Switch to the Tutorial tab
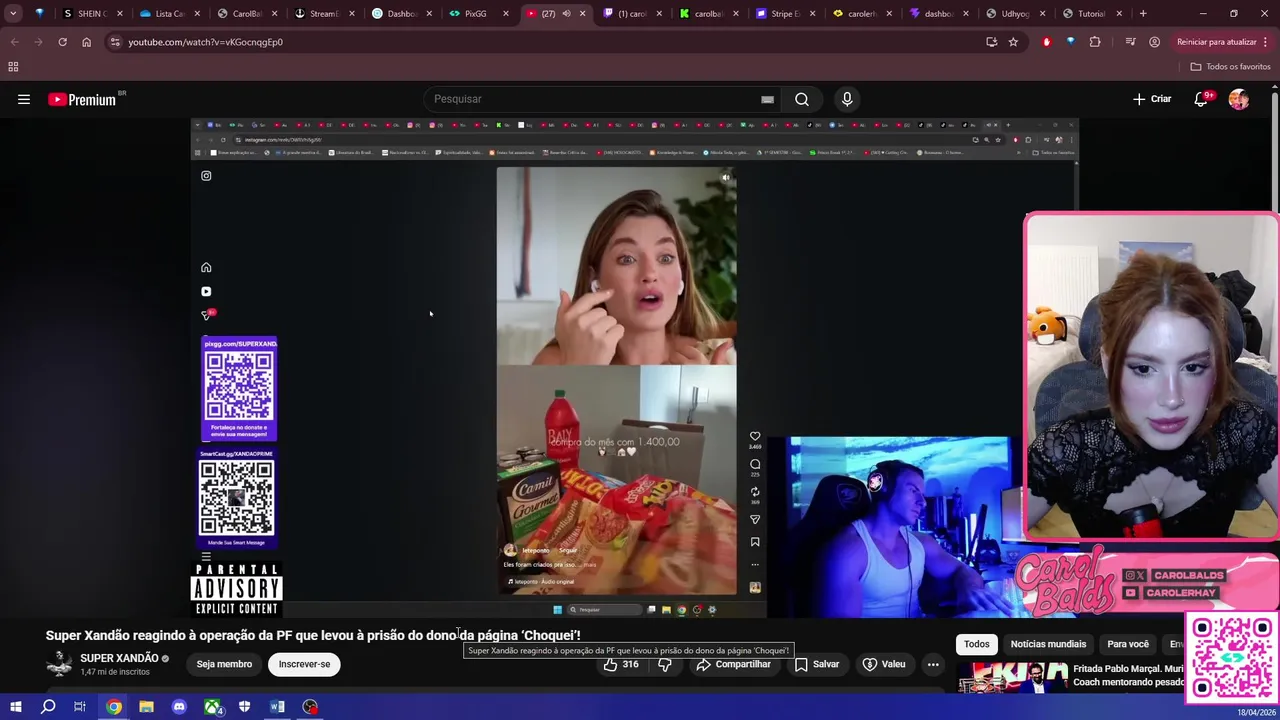Viewport: 1280px width, 720px height. tap(1091, 14)
